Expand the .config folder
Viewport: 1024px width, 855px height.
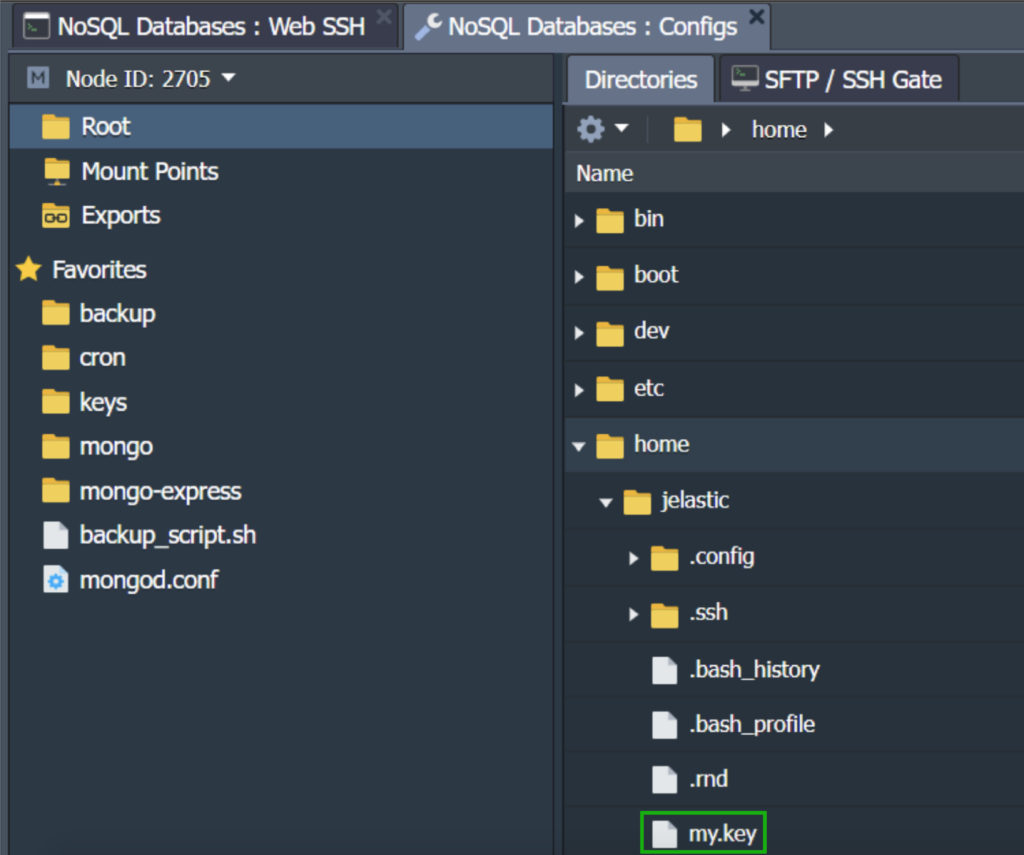[633, 558]
